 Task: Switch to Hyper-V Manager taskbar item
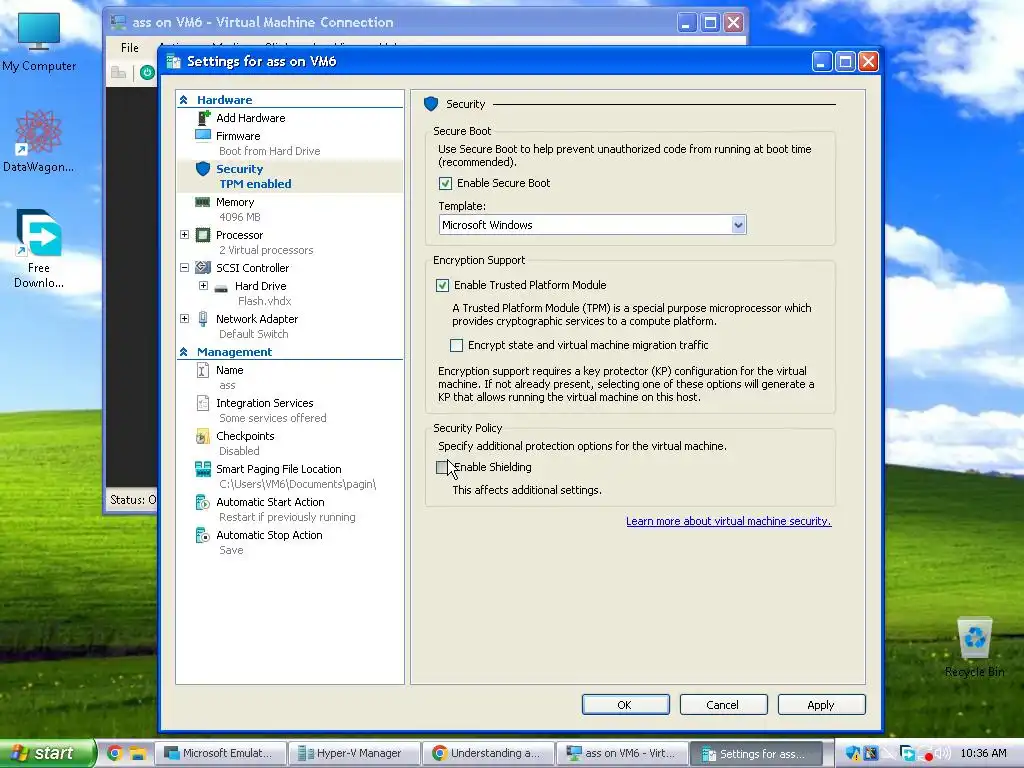coord(354,753)
